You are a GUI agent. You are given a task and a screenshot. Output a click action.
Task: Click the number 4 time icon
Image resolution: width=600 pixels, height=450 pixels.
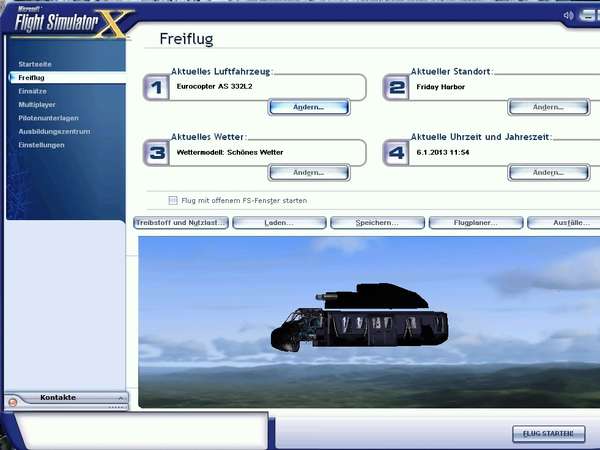(x=396, y=153)
